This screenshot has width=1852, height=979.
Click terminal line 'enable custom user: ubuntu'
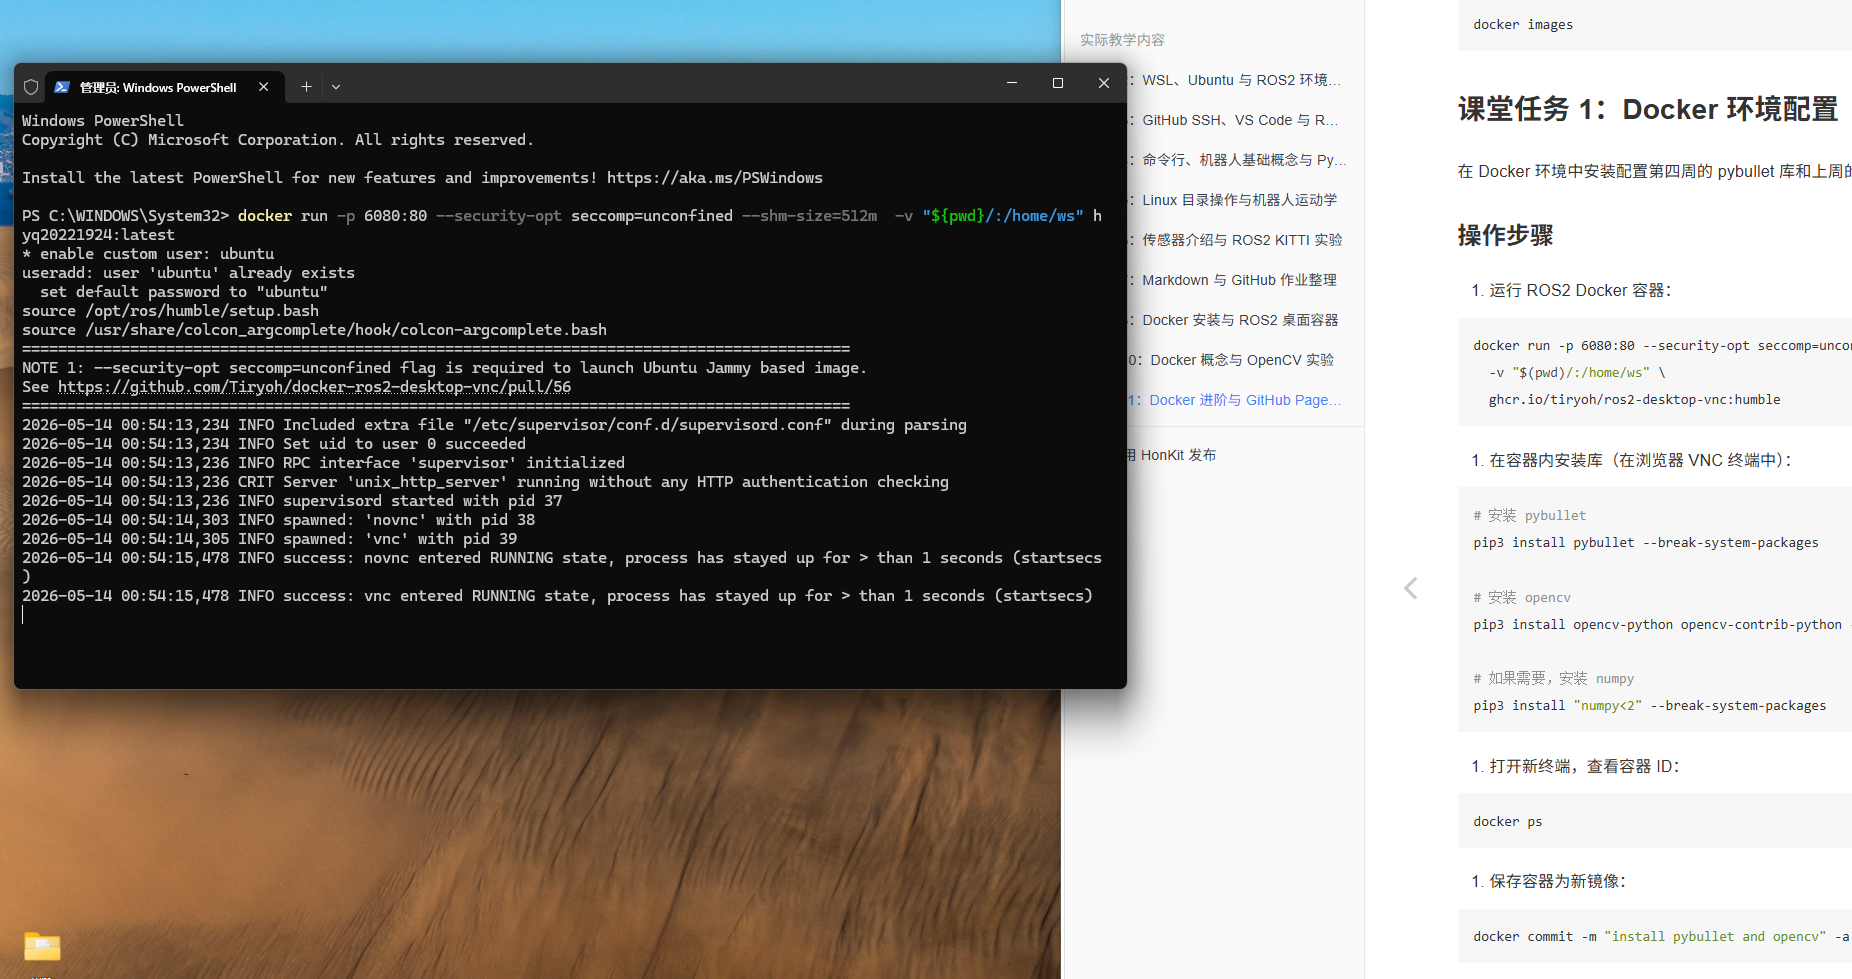click(148, 254)
